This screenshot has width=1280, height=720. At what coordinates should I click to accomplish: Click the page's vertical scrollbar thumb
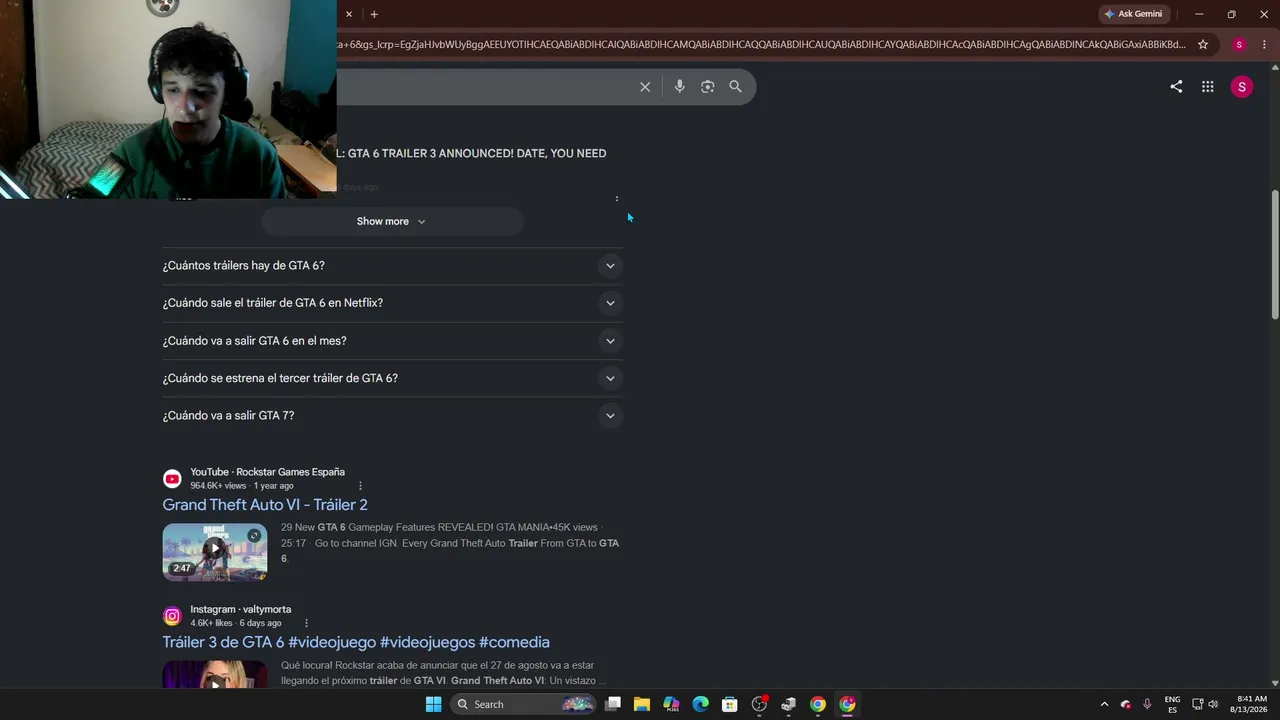pyautogui.click(x=1274, y=255)
